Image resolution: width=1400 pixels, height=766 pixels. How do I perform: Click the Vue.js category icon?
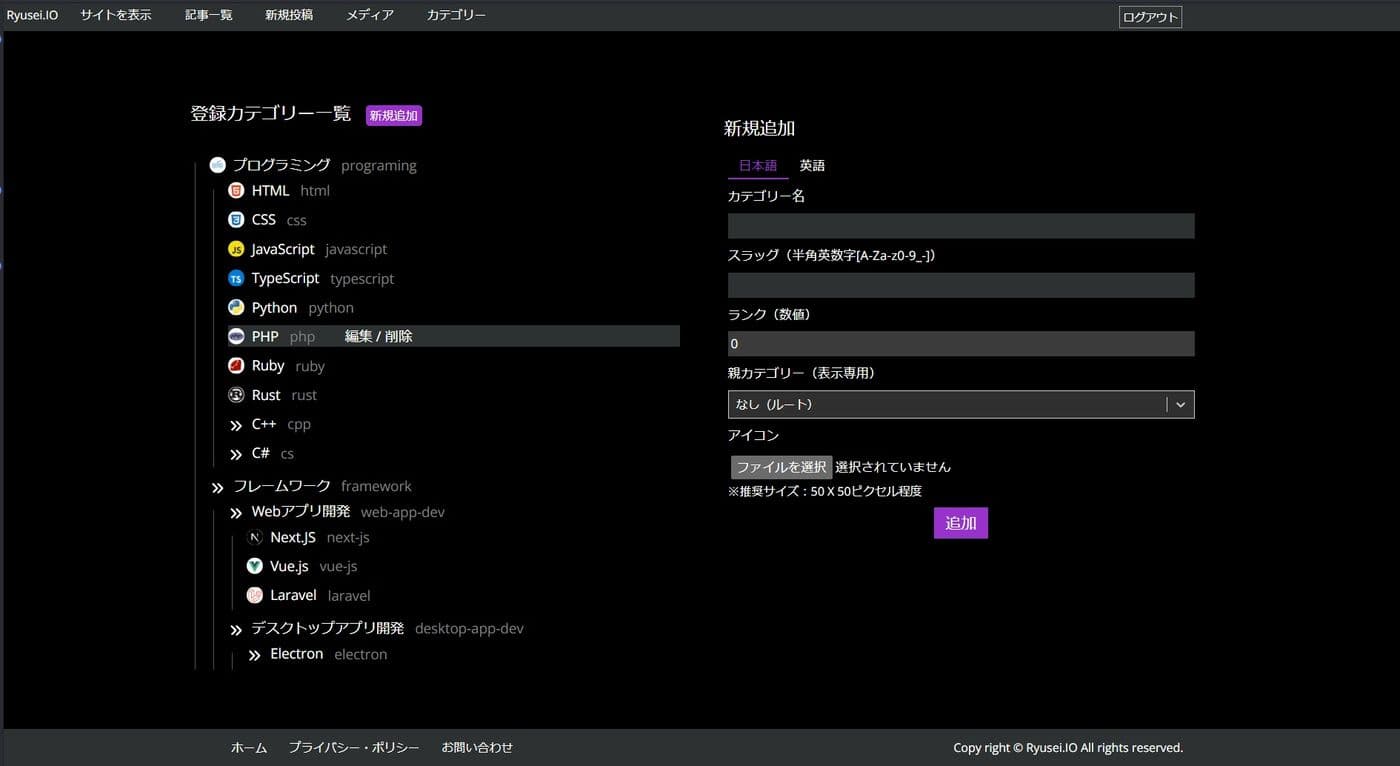254,565
